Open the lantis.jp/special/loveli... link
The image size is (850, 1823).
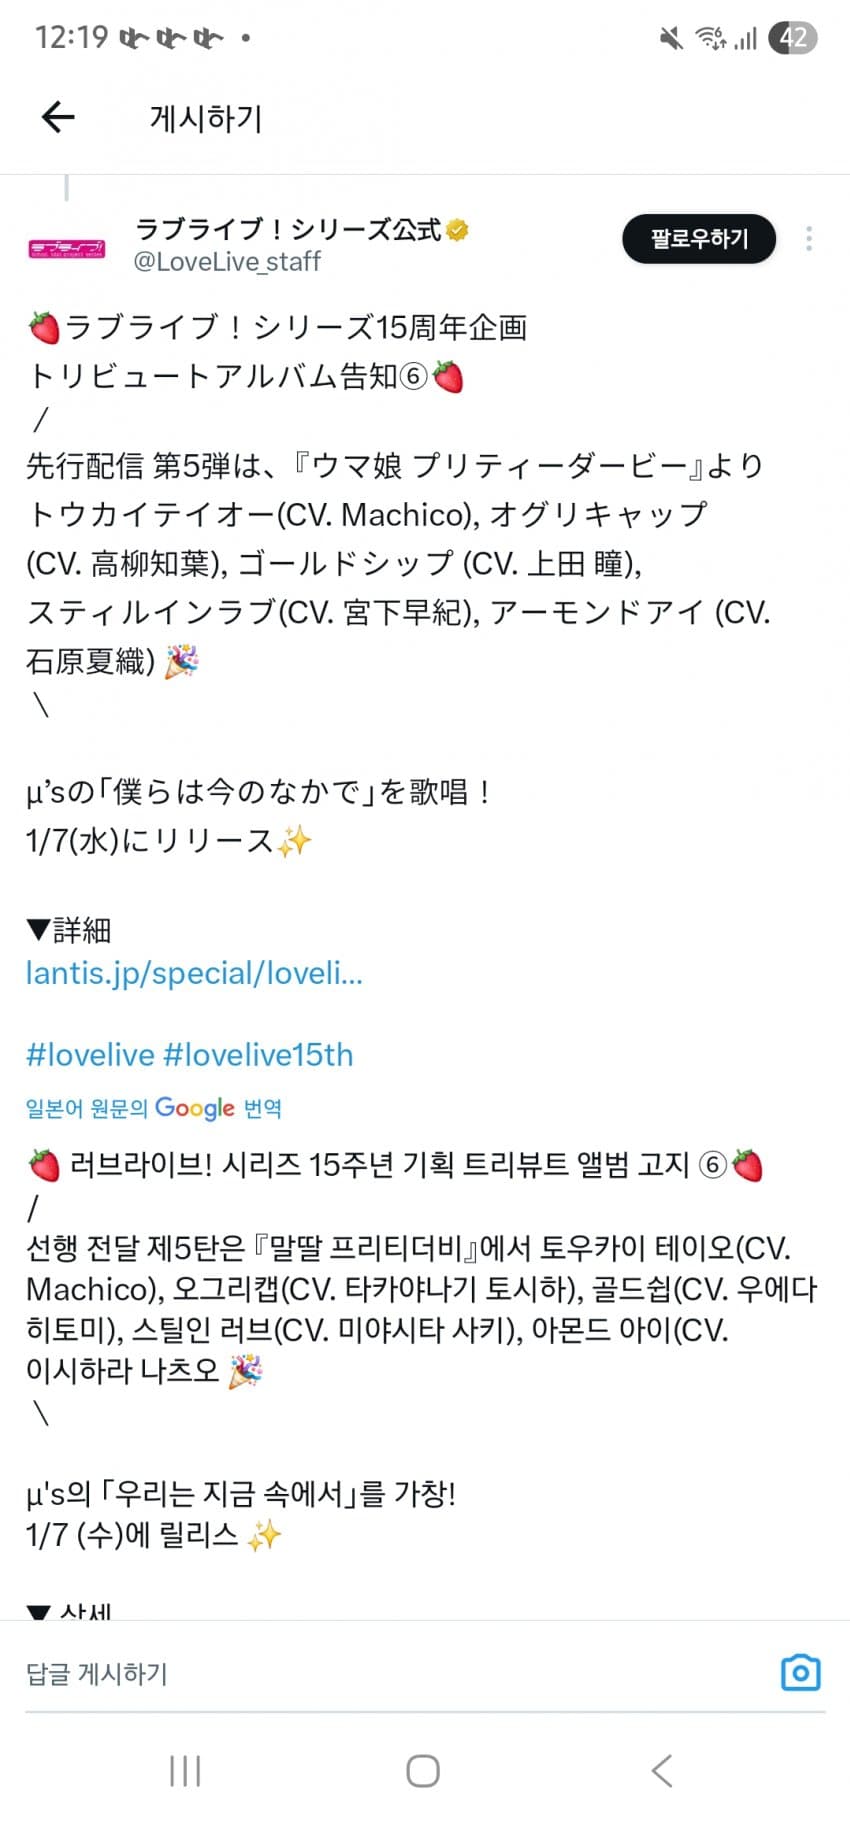194,973
